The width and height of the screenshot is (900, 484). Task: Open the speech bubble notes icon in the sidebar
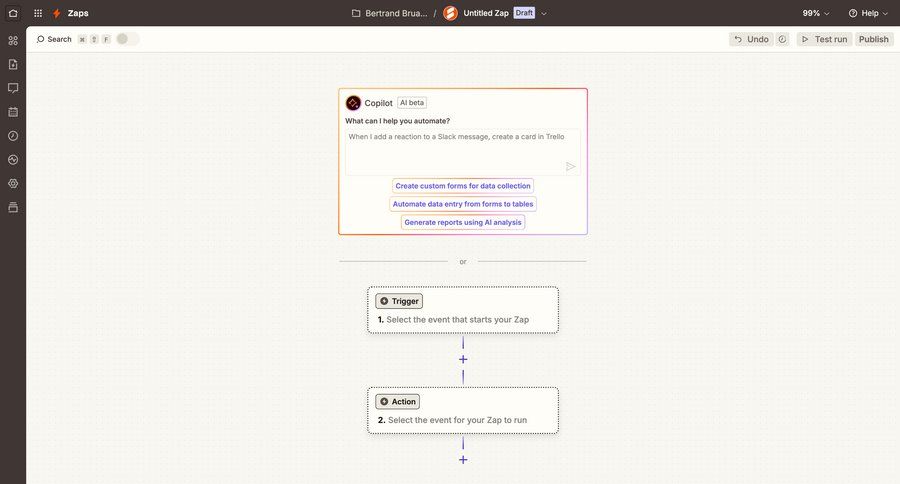13,88
